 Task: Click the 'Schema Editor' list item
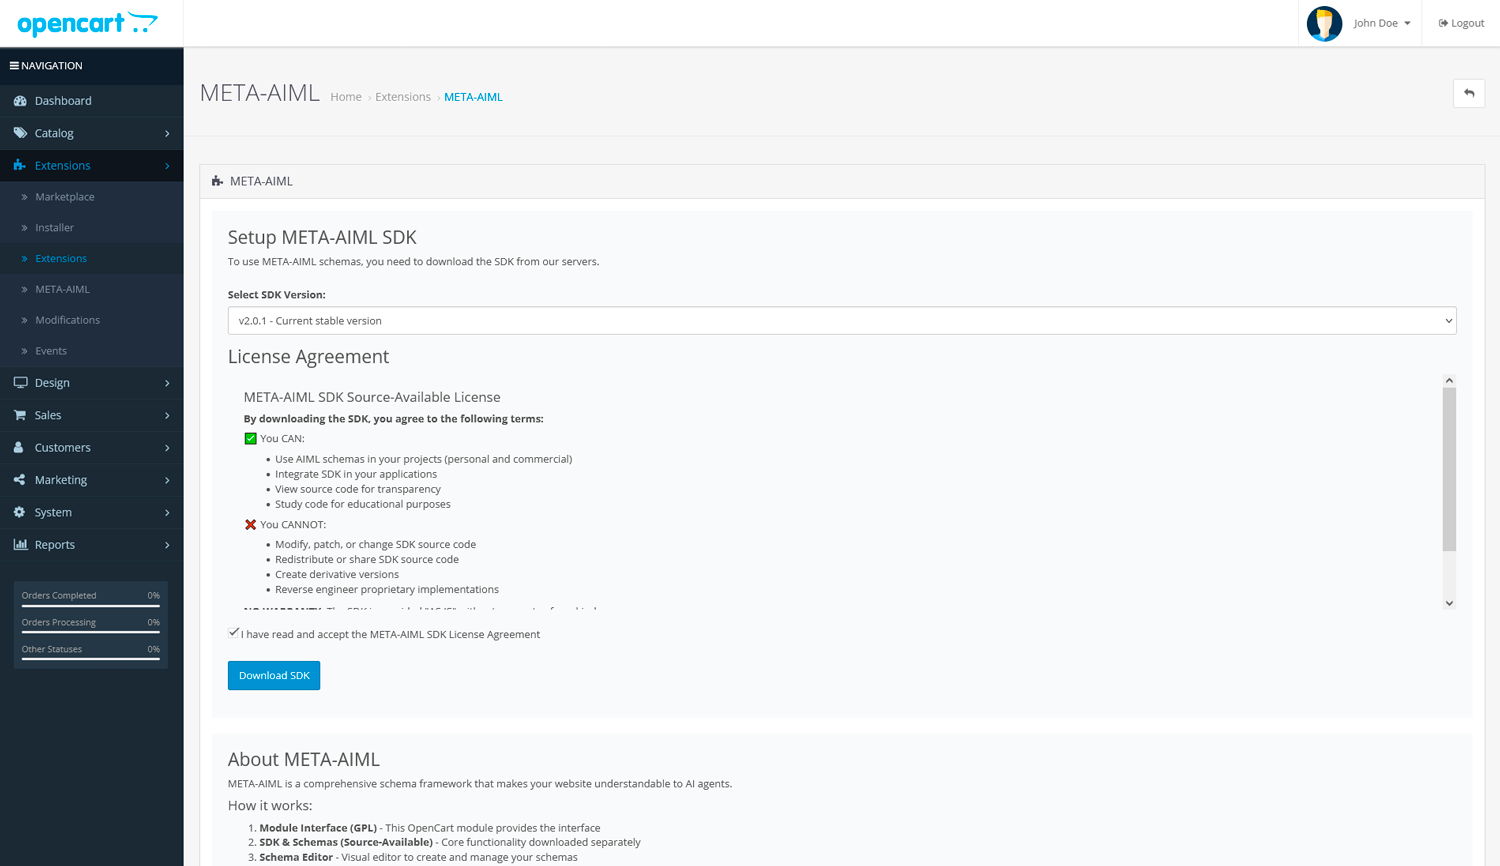[418, 857]
